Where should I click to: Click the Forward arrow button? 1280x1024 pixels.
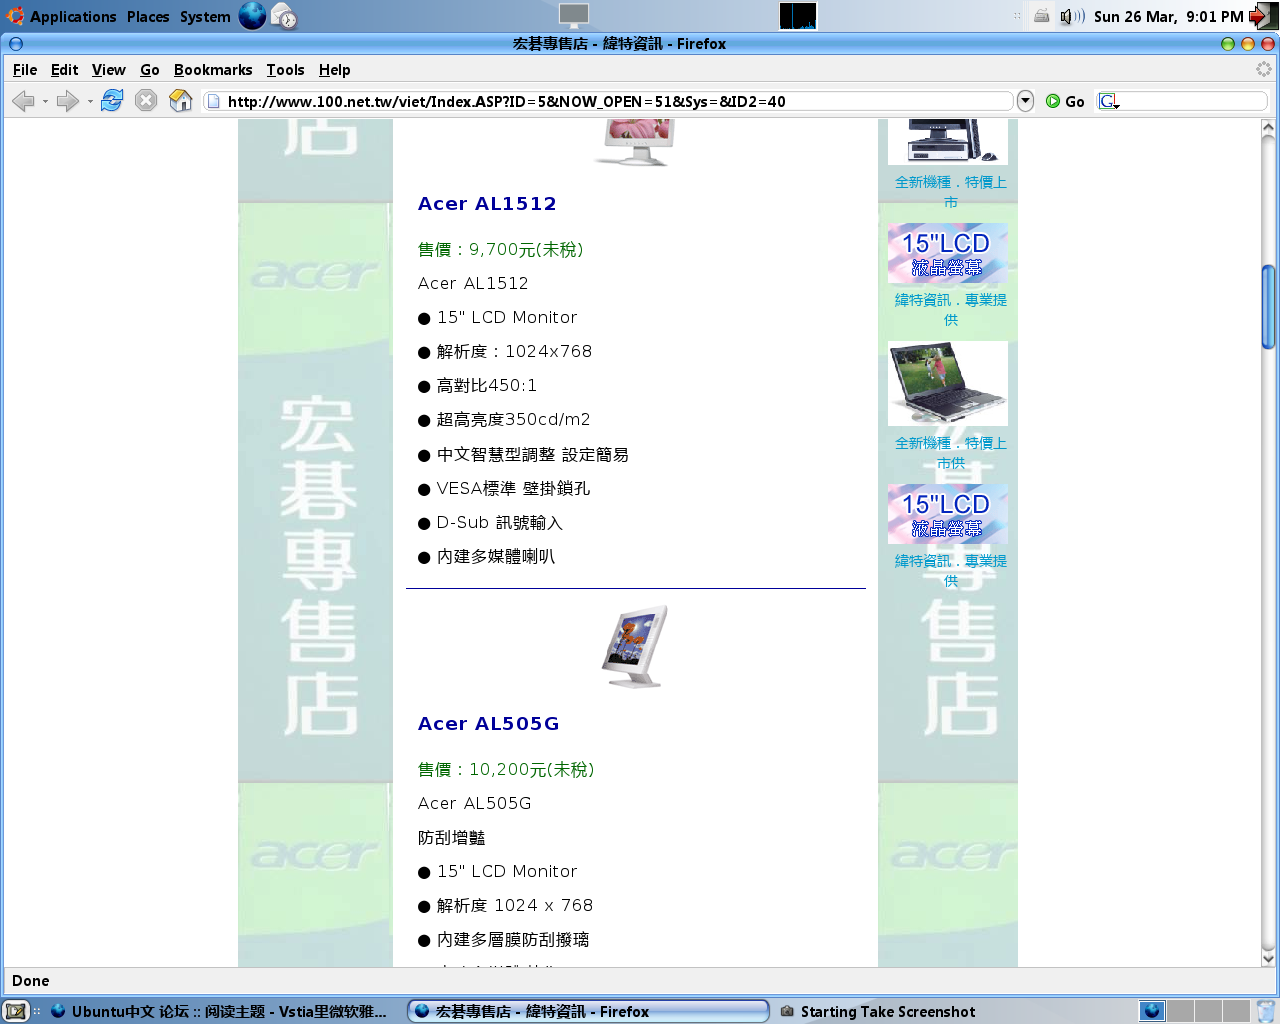[x=67, y=101]
